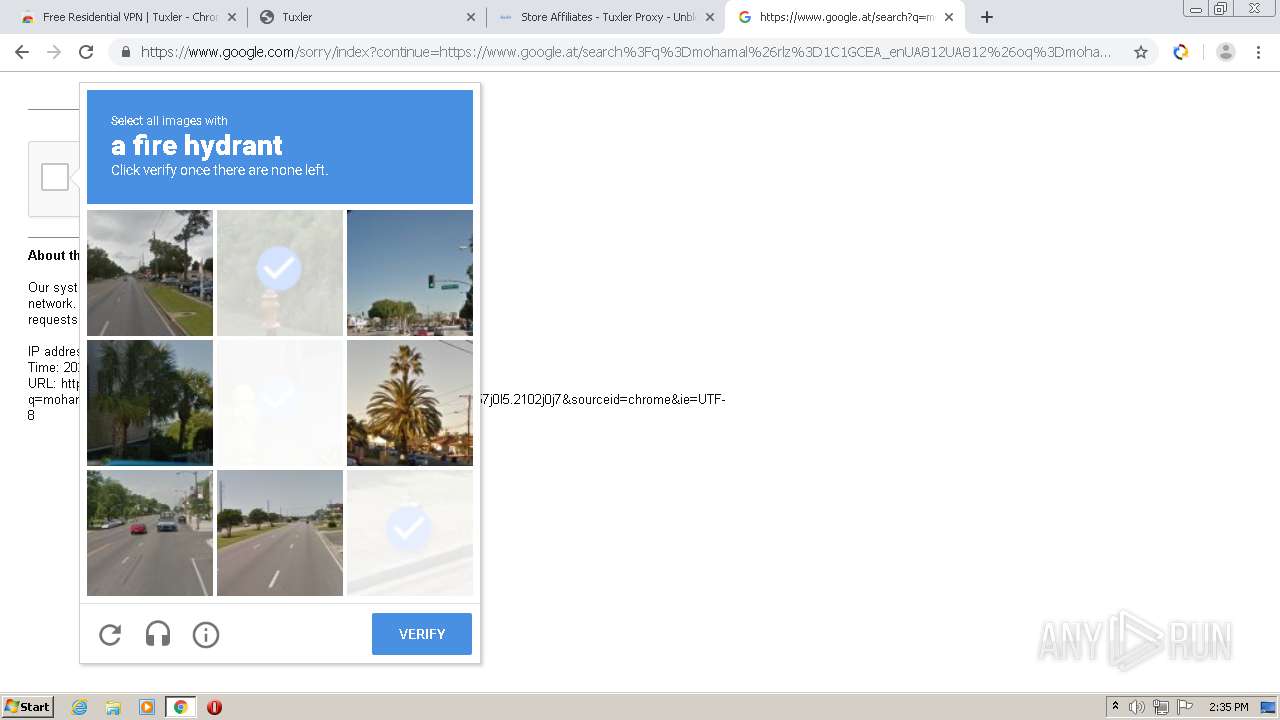This screenshot has width=1280, height=720.
Task: Select the dark palm trees building tile
Action: [x=150, y=403]
